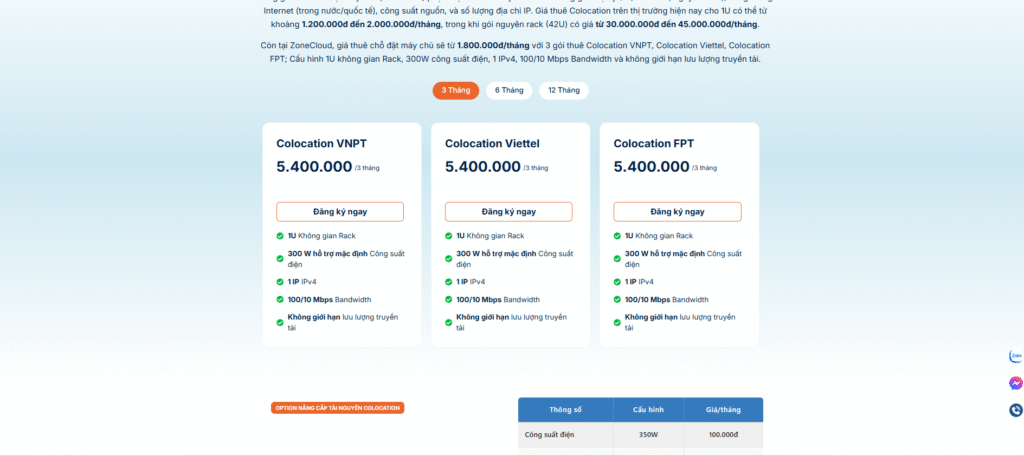Screen dimensions: 1024x456
Task: Click the green check icon beside Viettel 1 IP IPv4
Action: point(449,282)
